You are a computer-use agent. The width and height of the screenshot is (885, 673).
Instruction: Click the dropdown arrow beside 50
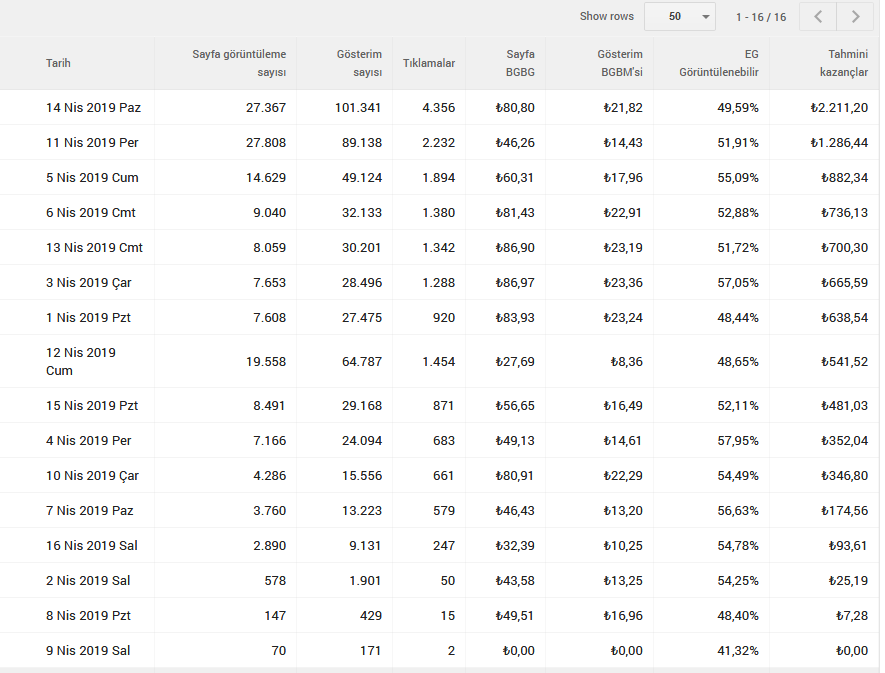706,17
